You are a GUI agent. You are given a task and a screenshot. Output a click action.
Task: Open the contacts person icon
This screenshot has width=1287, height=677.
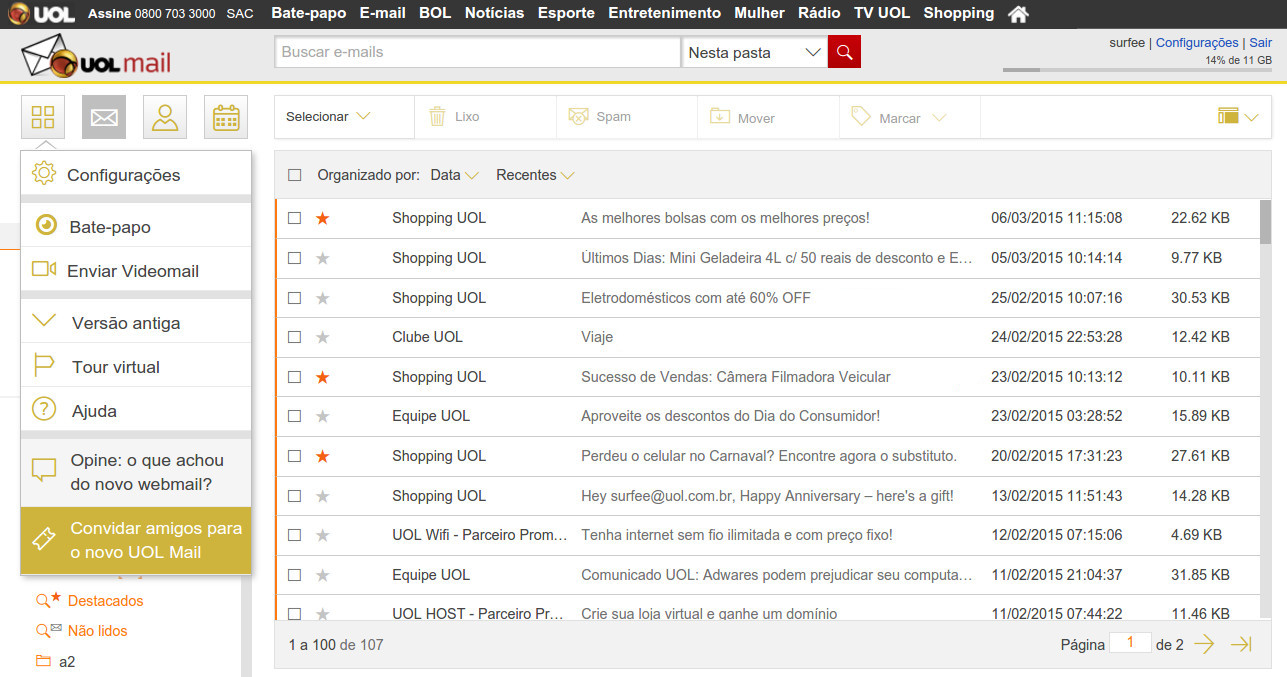point(165,118)
